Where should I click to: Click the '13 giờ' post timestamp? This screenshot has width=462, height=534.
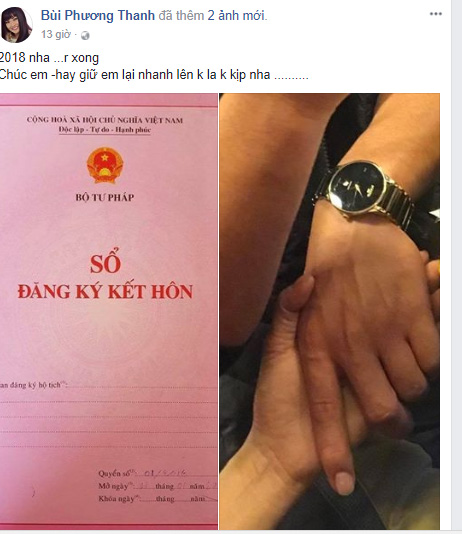point(56,34)
